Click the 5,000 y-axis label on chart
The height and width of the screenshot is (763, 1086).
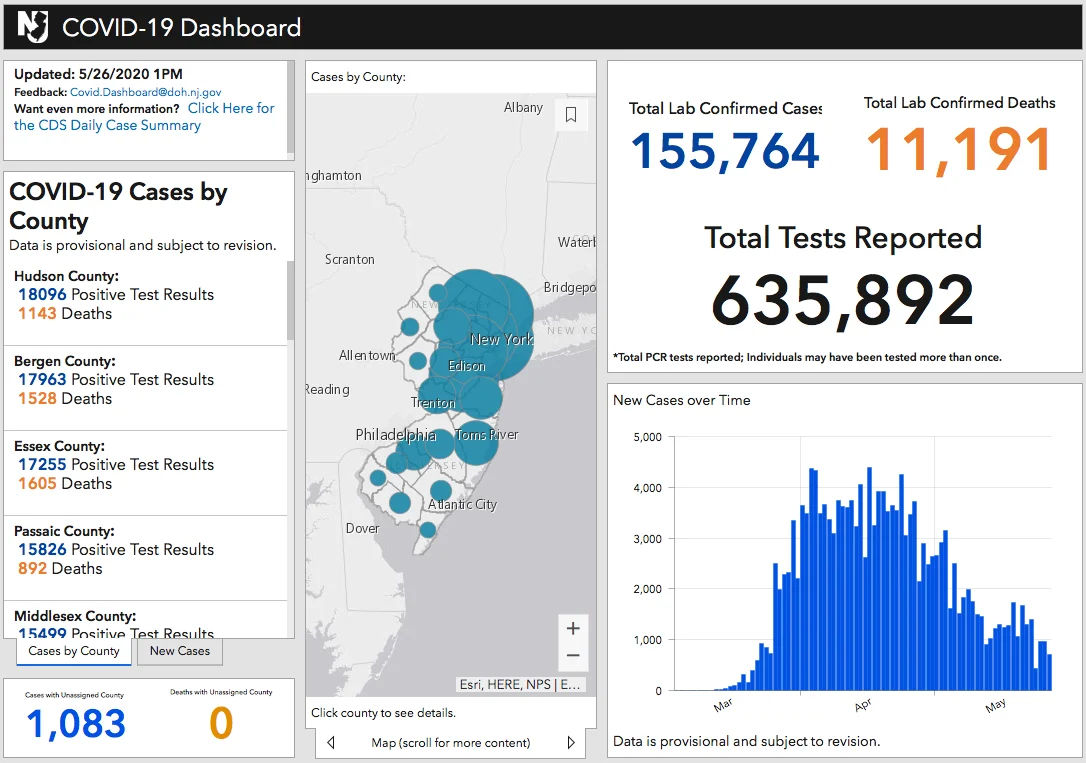[x=648, y=437]
